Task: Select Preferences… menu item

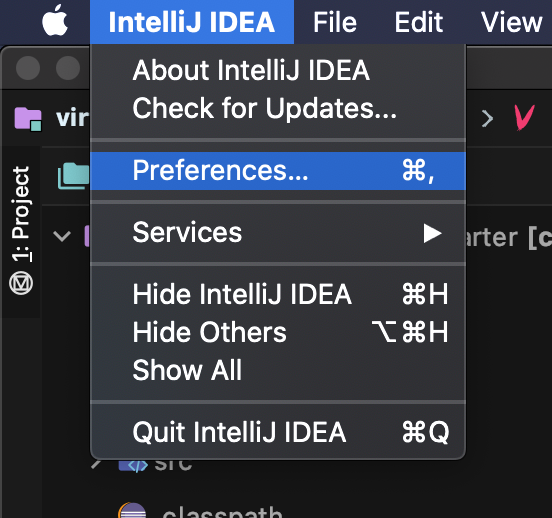Action: coord(278,171)
